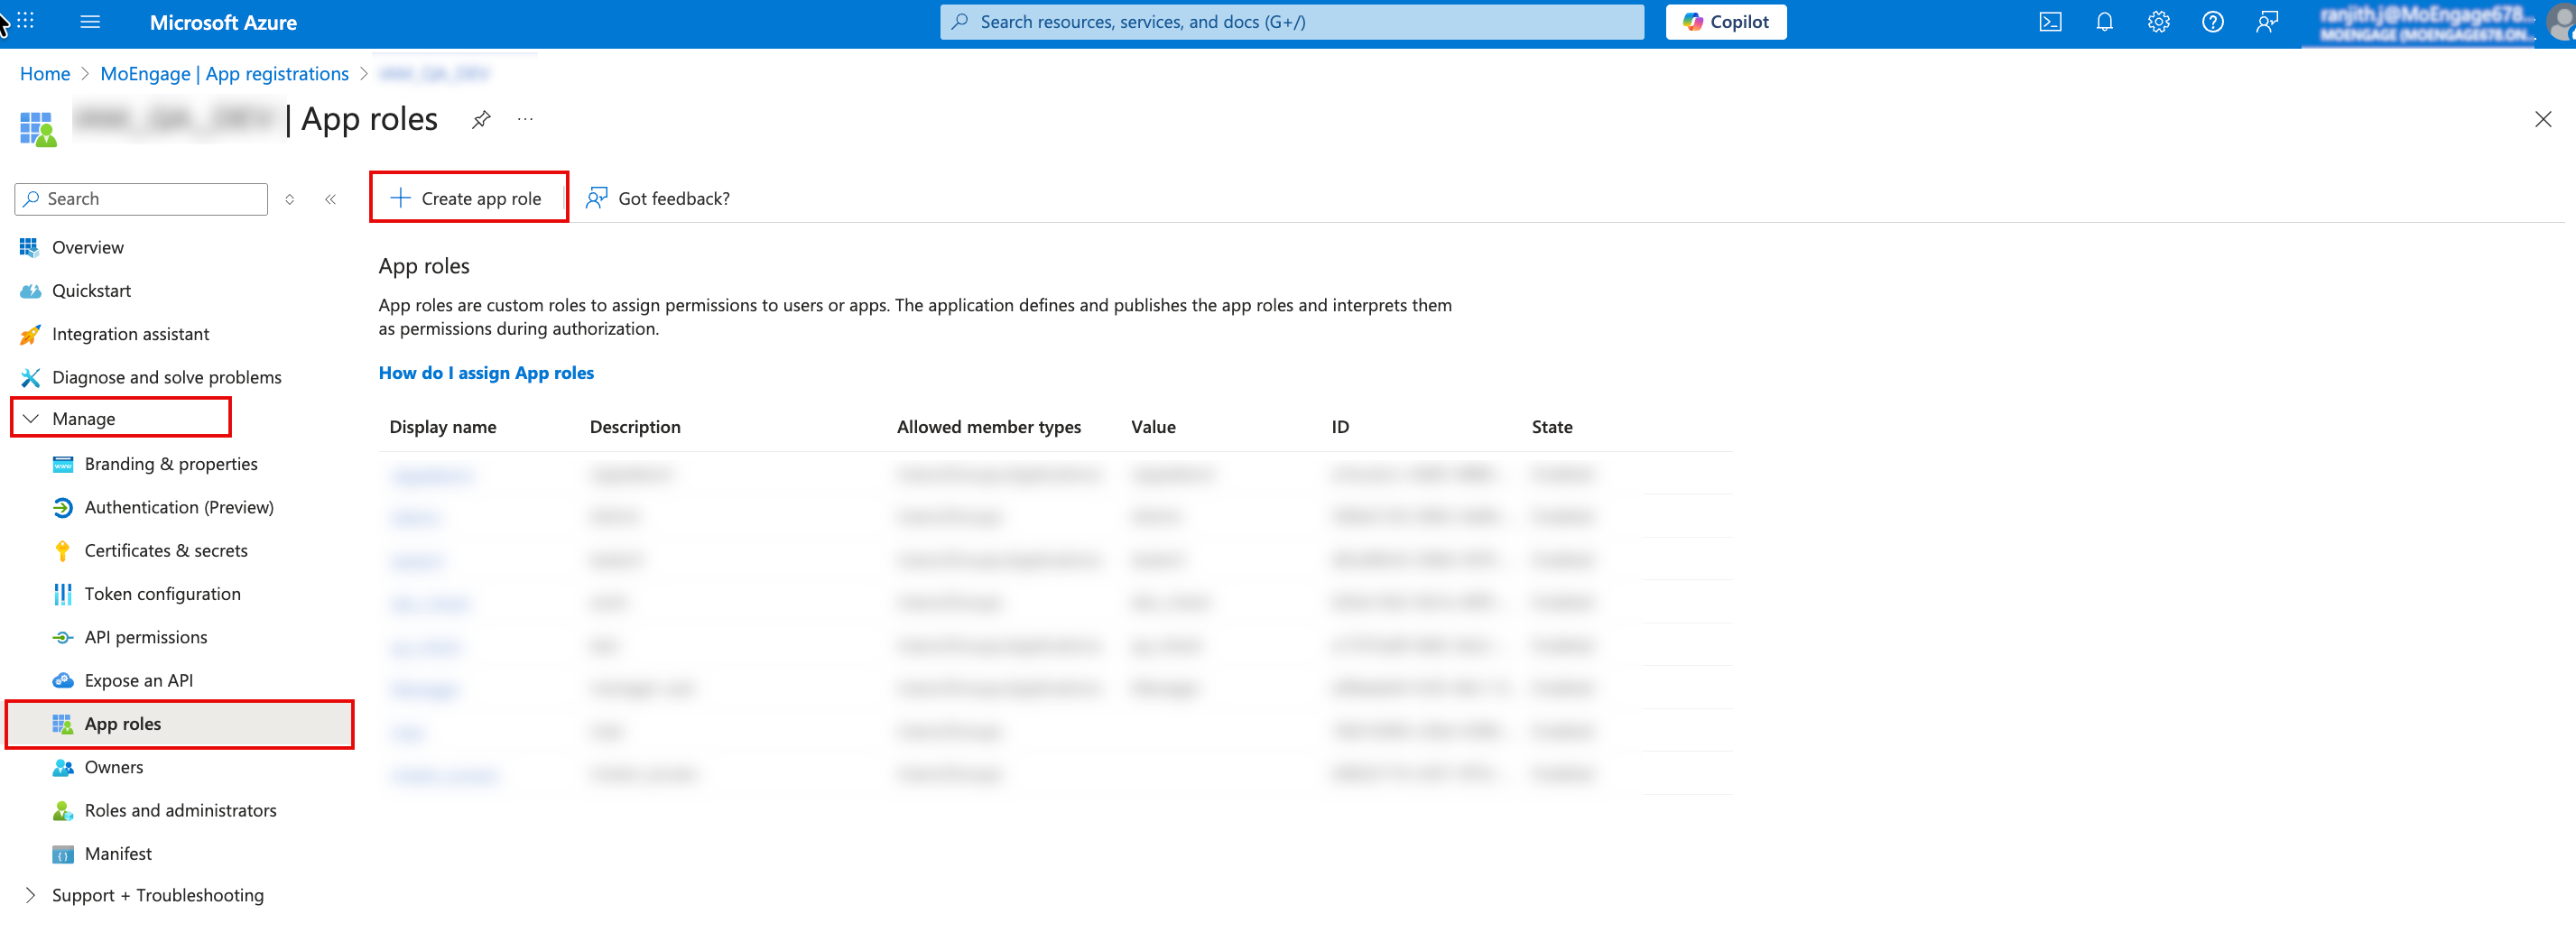This screenshot has width=2576, height=951.
Task: Open portal settings gear icon
Action: tap(2158, 22)
